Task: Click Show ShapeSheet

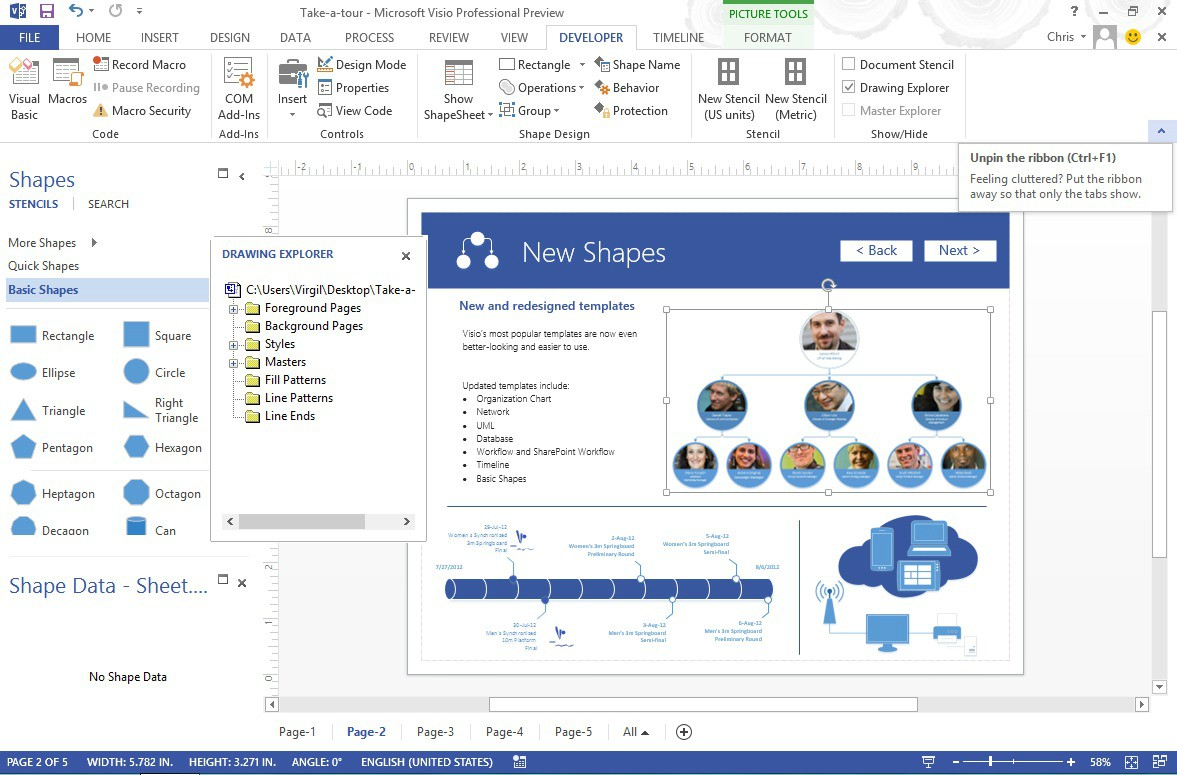Action: (x=457, y=87)
